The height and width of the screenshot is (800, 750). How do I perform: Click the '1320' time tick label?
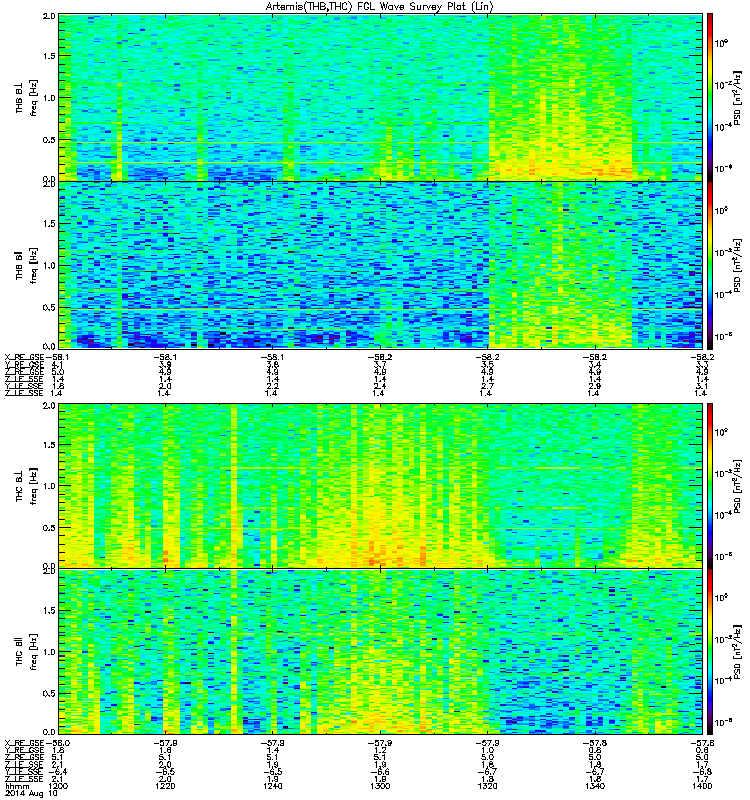point(487,786)
